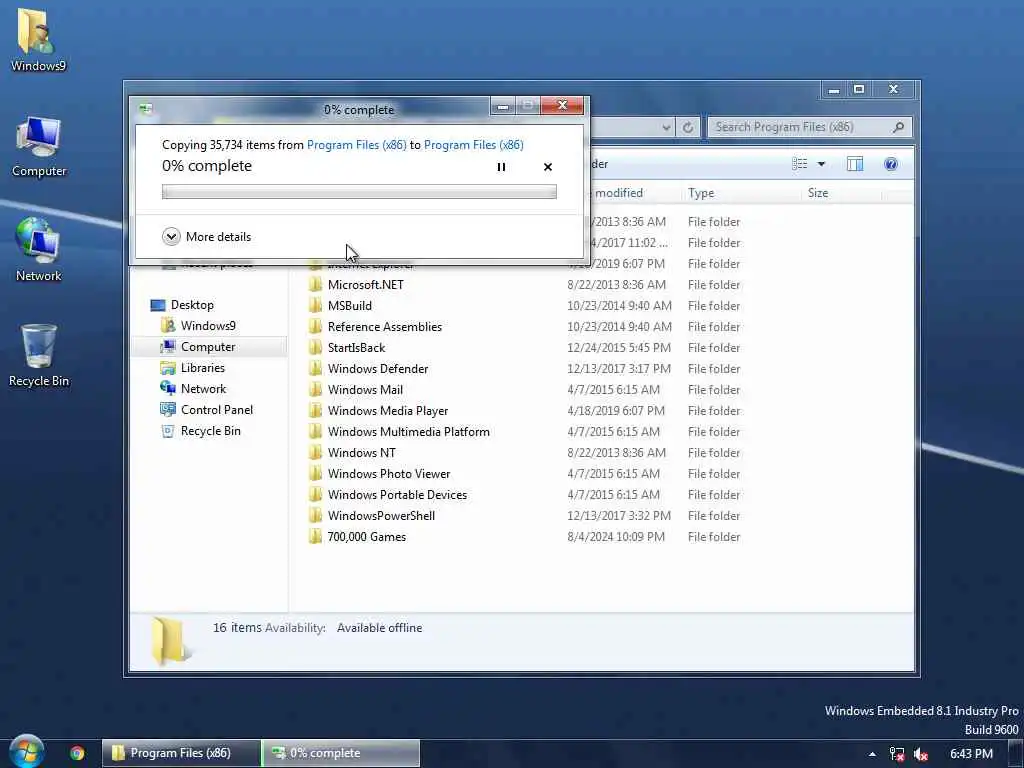Open the address bar history dropdown
Screen dimensions: 1024x768
coord(666,127)
